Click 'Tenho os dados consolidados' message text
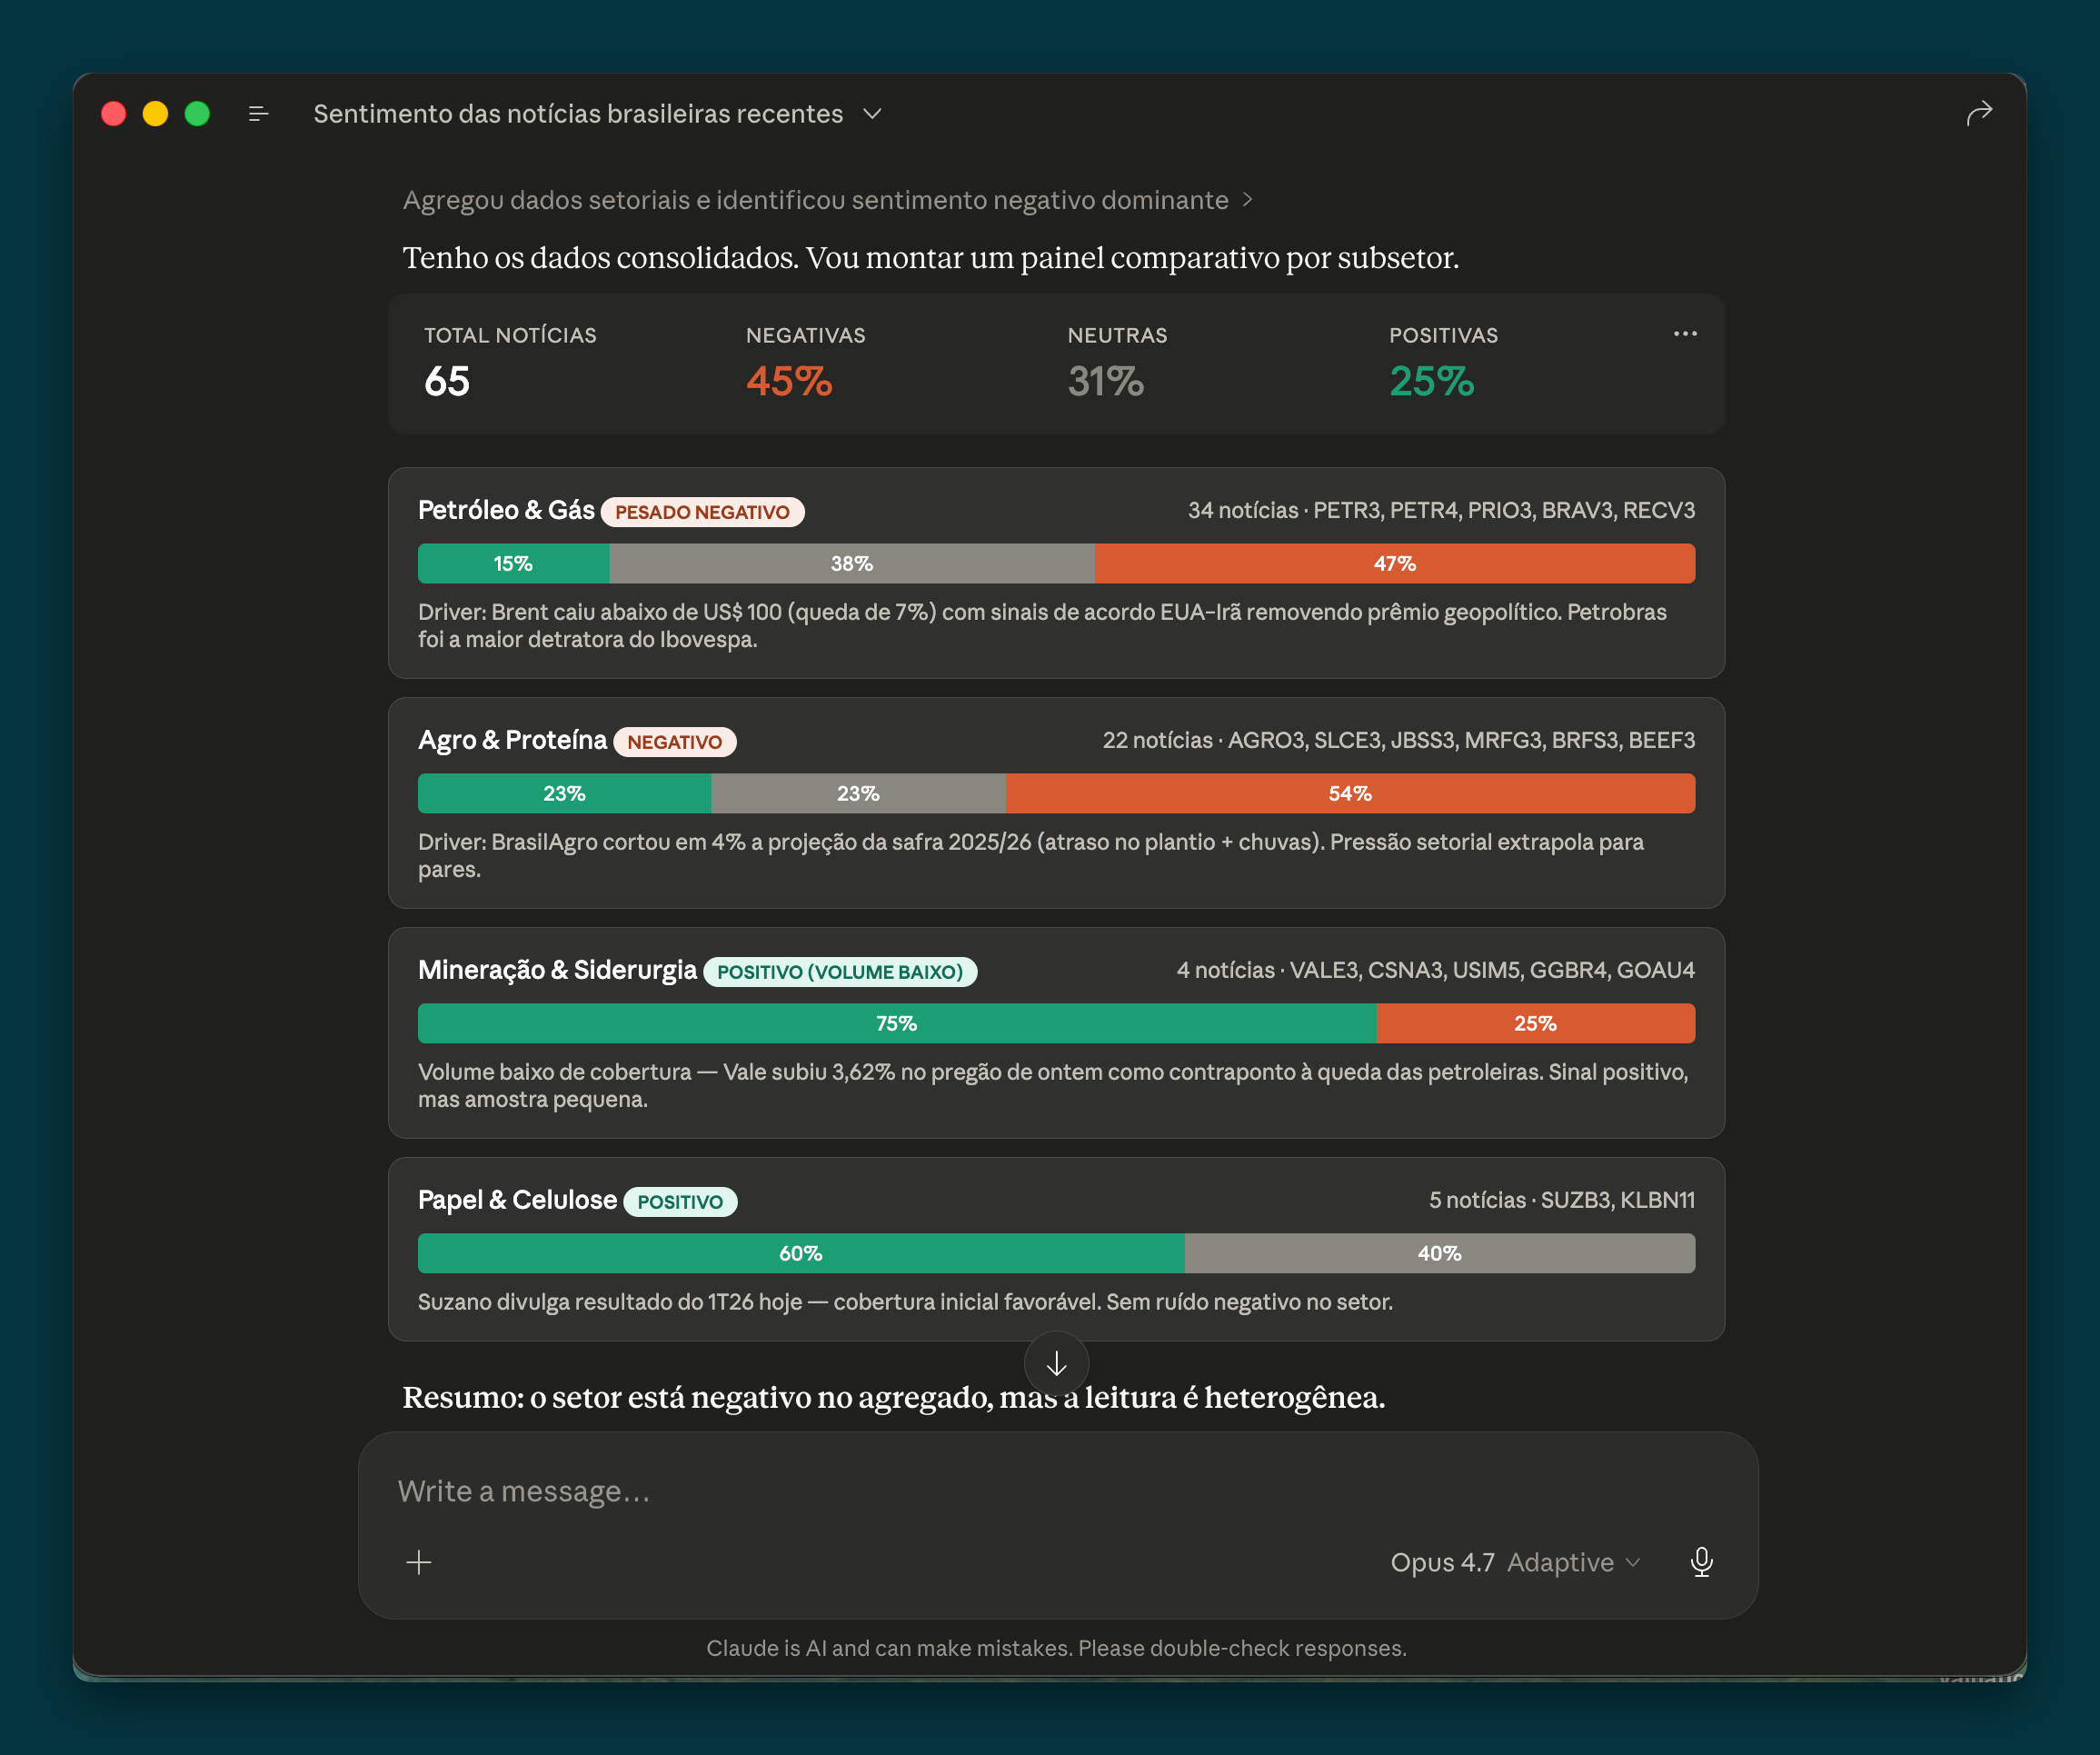The height and width of the screenshot is (1755, 2100). (x=931, y=258)
